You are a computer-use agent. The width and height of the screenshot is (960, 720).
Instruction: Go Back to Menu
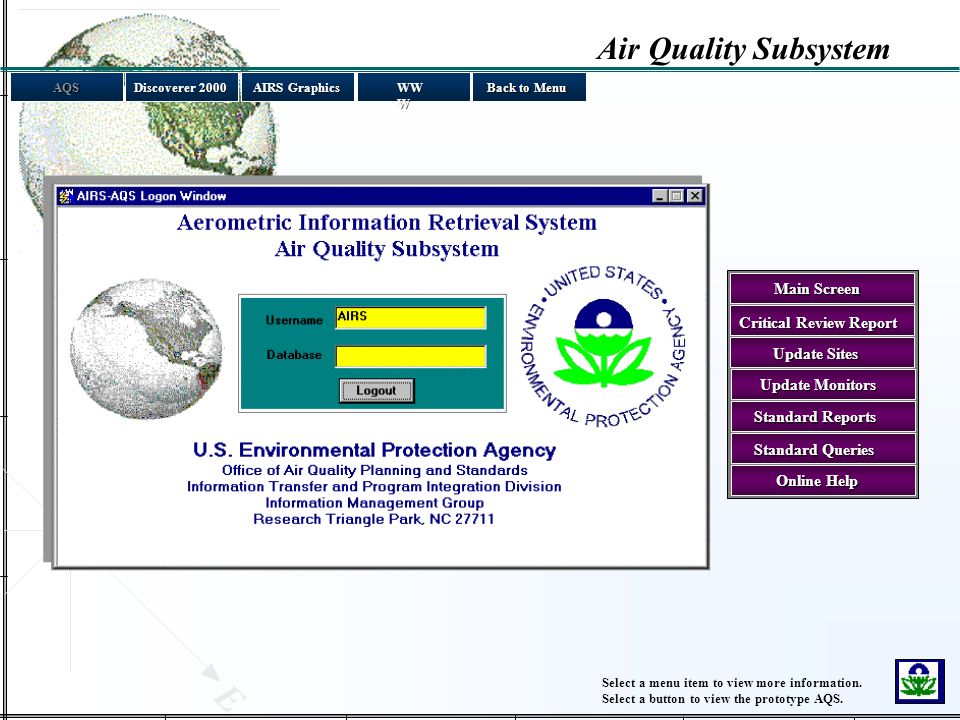529,88
